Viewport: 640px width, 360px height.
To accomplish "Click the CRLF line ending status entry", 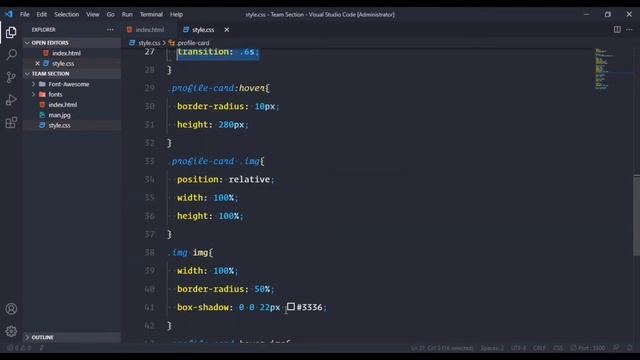I will tap(539, 348).
